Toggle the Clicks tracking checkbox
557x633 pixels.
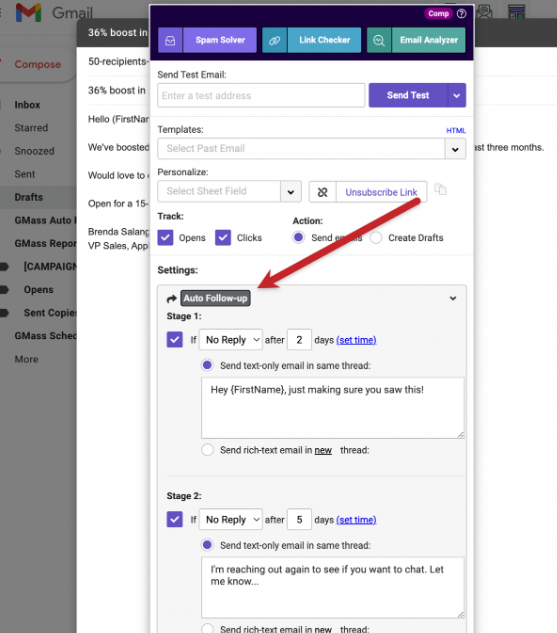pos(223,237)
